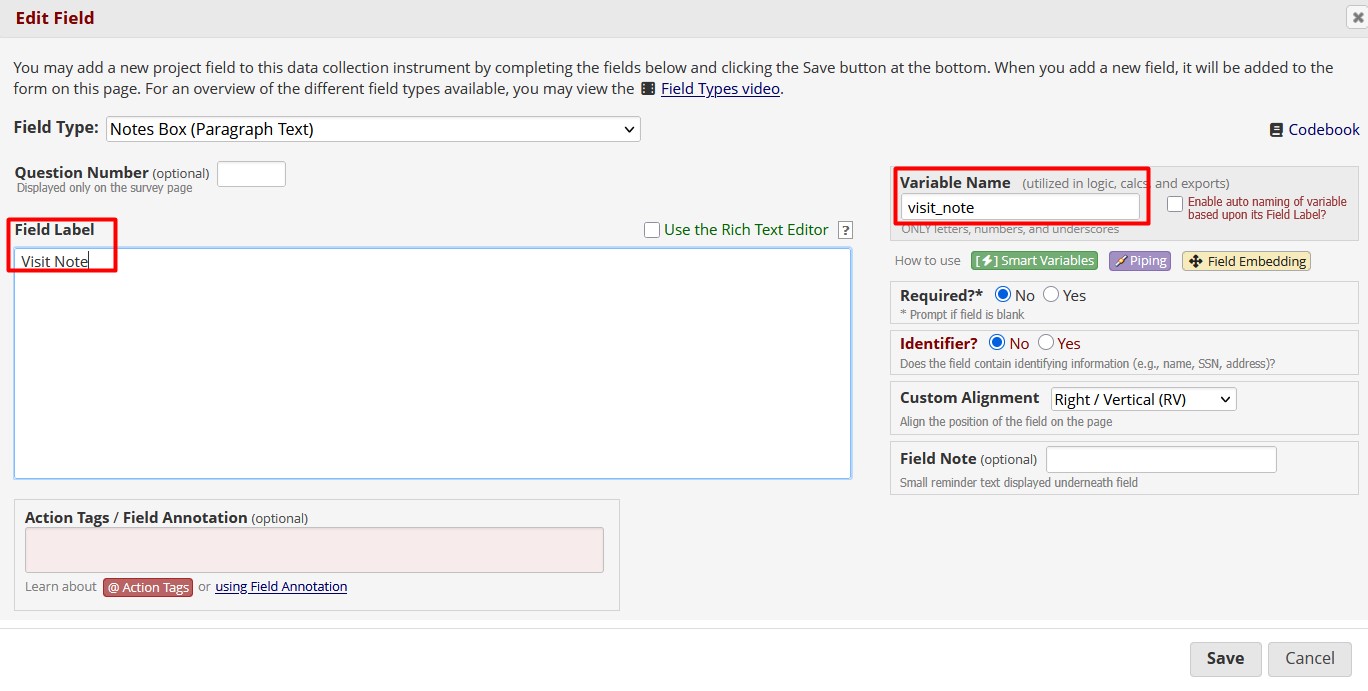The height and width of the screenshot is (691, 1368).
Task: Enable the Use the Rich Text Editor checkbox
Action: 651,229
